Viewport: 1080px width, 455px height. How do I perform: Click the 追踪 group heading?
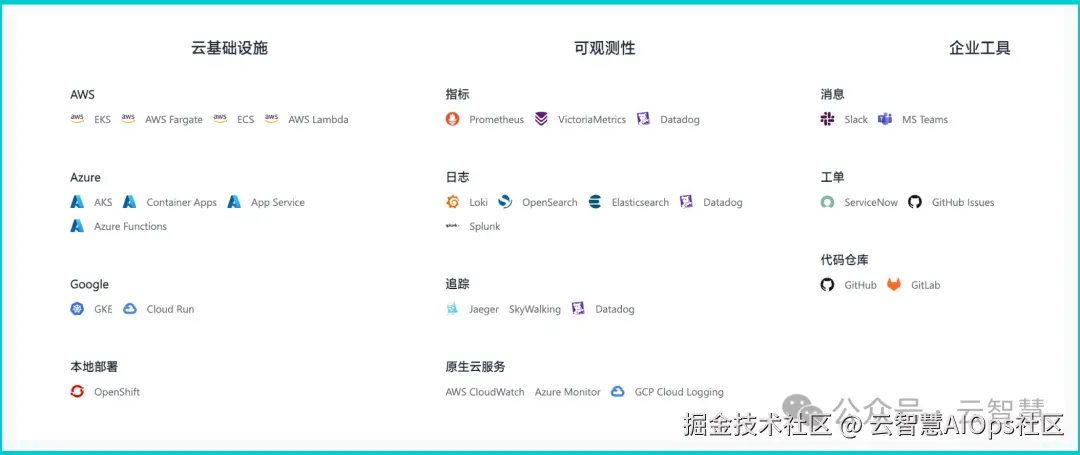(x=457, y=284)
